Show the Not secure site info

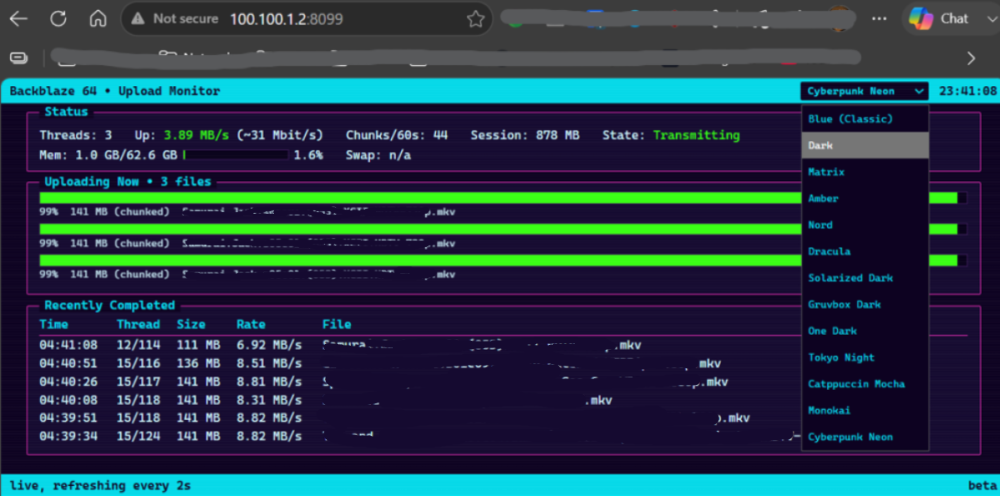pyautogui.click(x=174, y=19)
